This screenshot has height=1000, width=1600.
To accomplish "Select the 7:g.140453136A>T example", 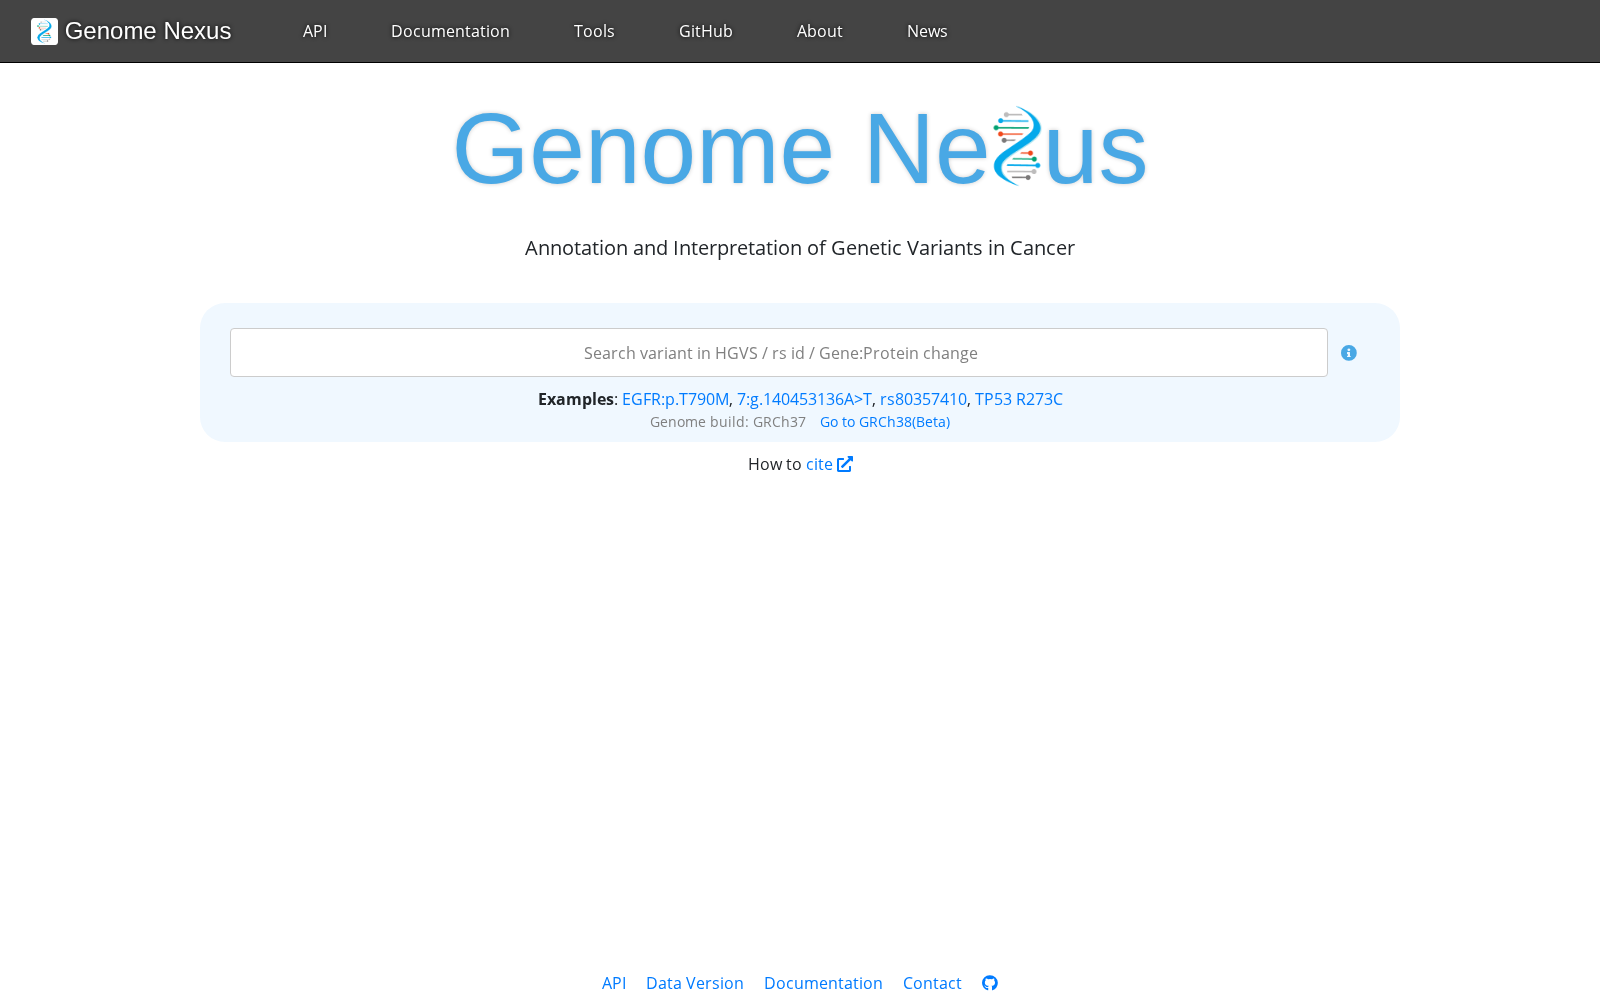I will click(x=804, y=399).
